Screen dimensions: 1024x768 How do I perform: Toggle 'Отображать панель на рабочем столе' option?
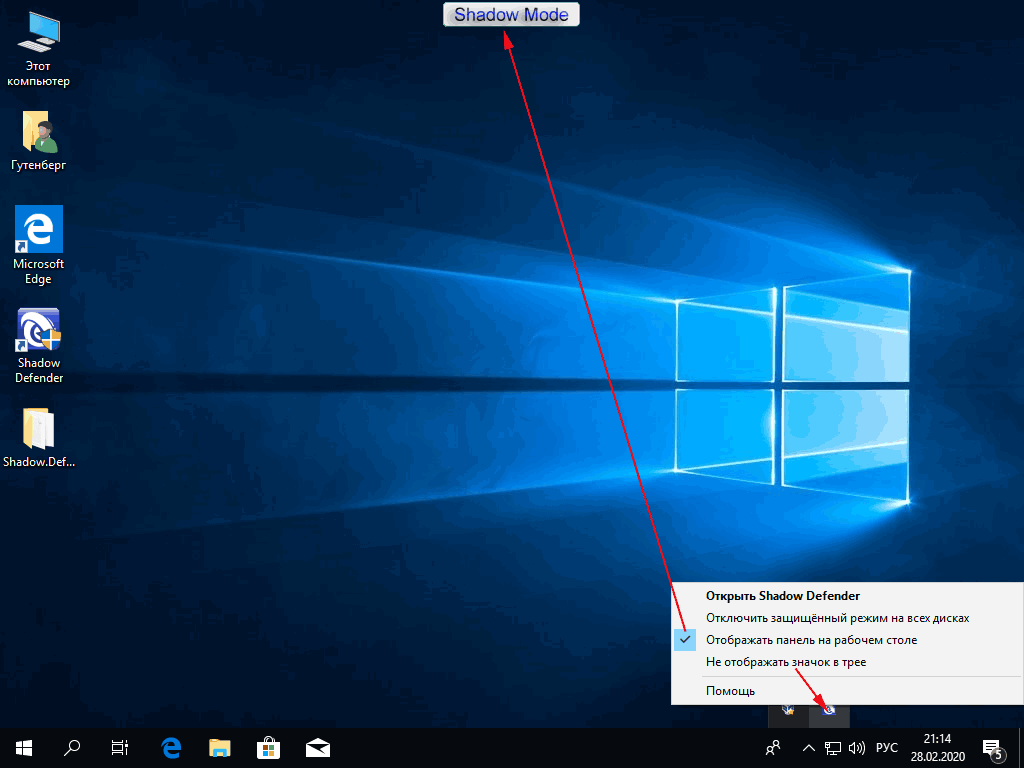[848, 640]
